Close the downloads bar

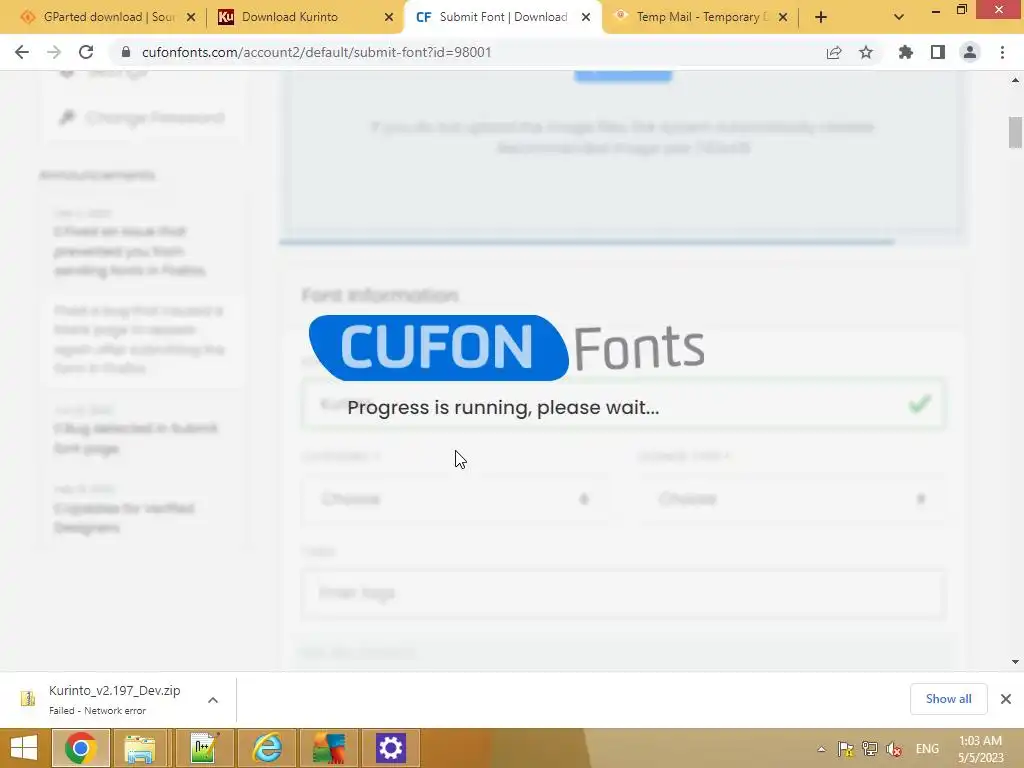coord(1006,699)
